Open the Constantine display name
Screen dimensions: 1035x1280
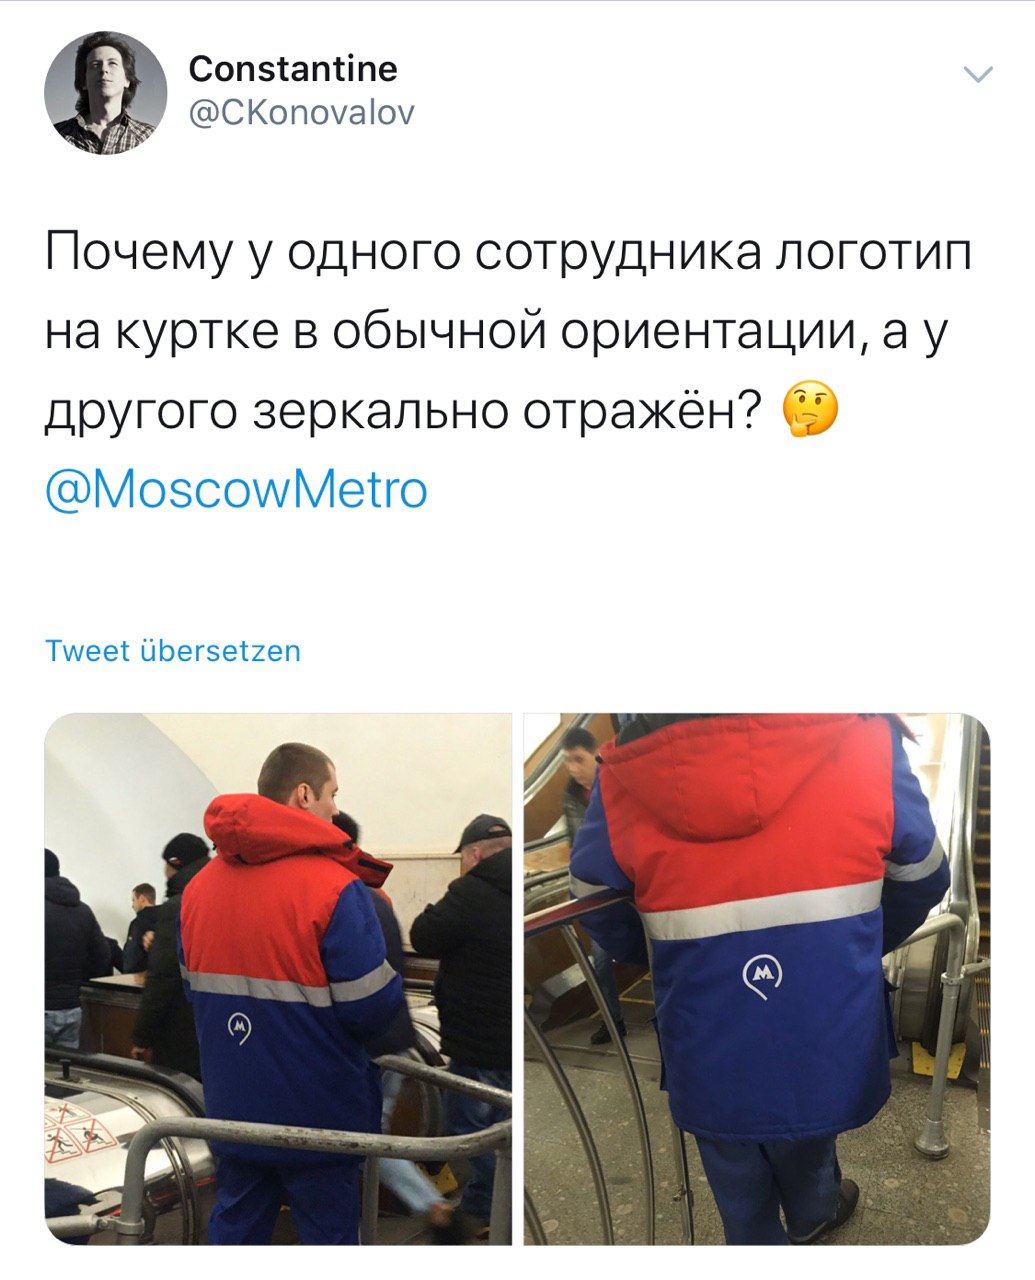tap(293, 68)
